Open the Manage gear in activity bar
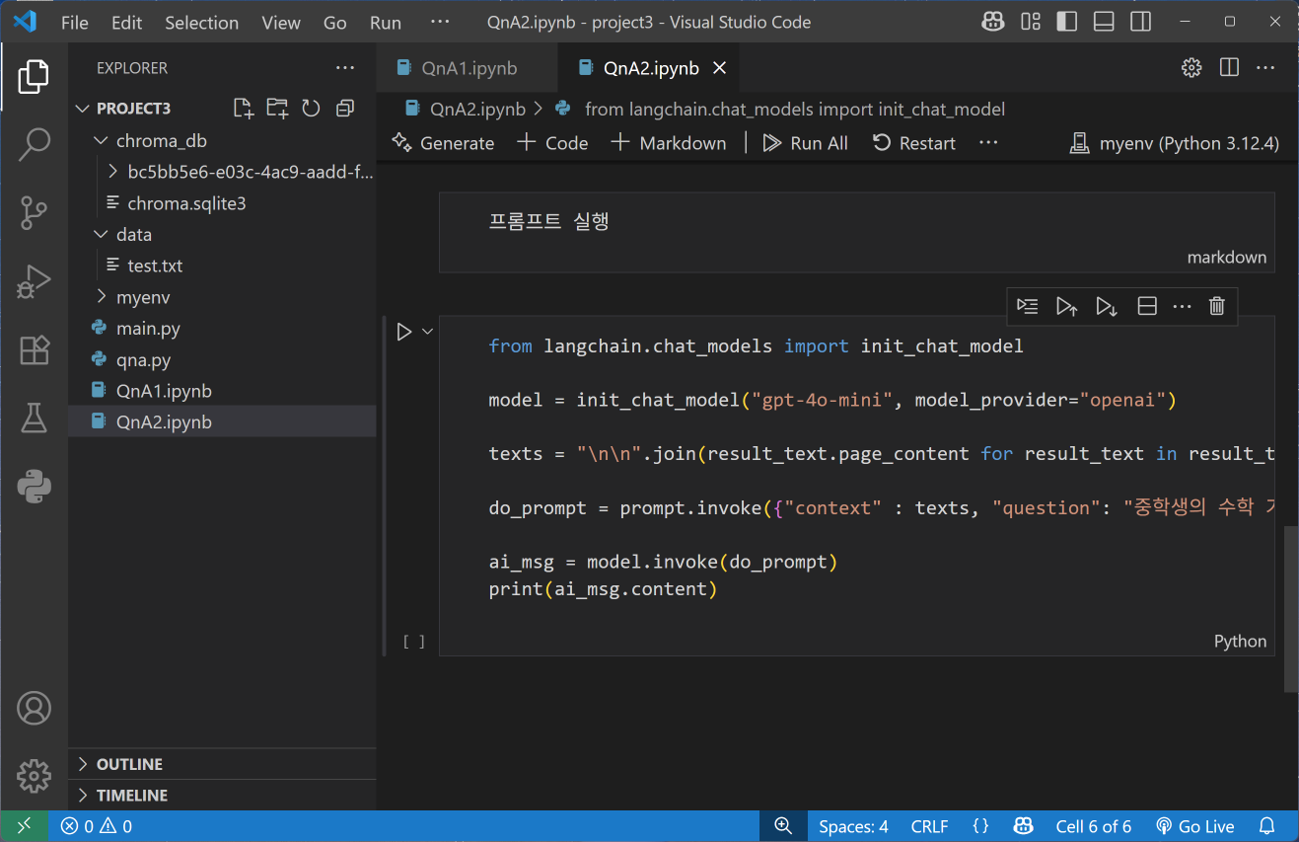 click(x=34, y=776)
